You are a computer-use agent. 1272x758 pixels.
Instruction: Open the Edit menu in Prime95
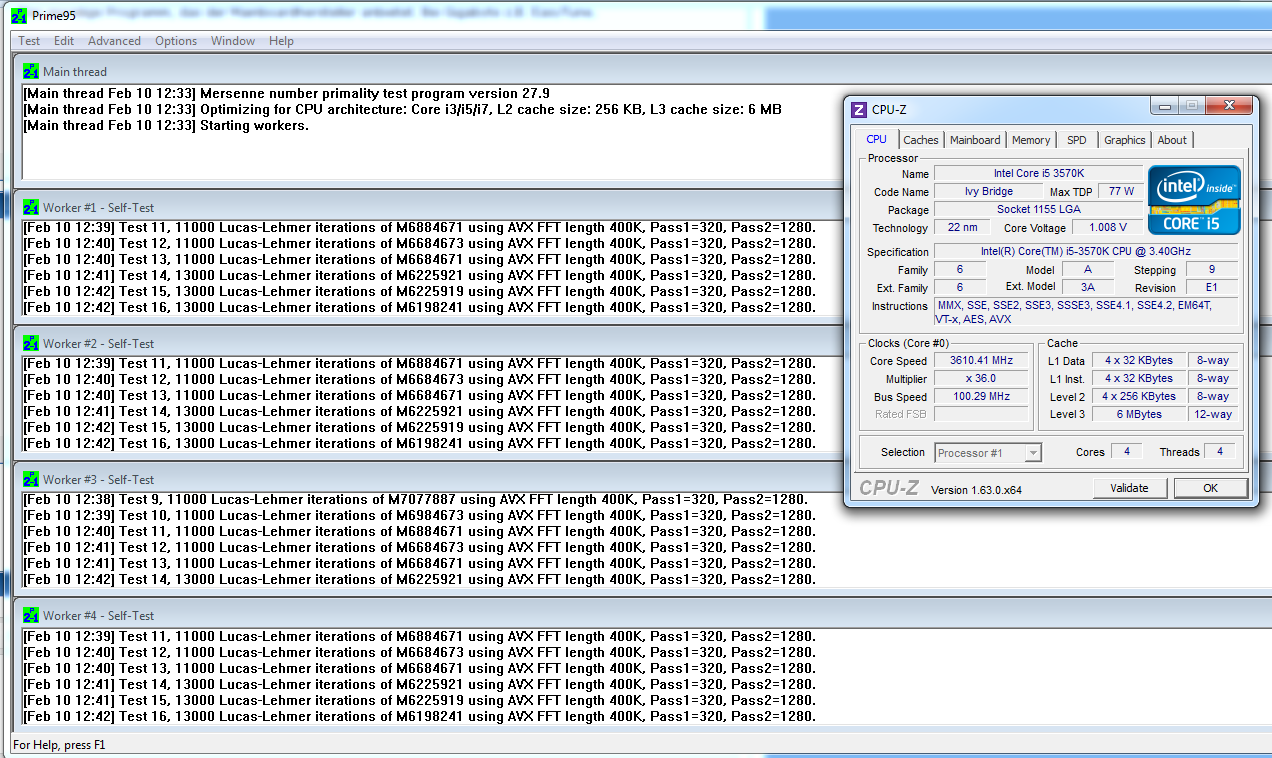point(64,41)
